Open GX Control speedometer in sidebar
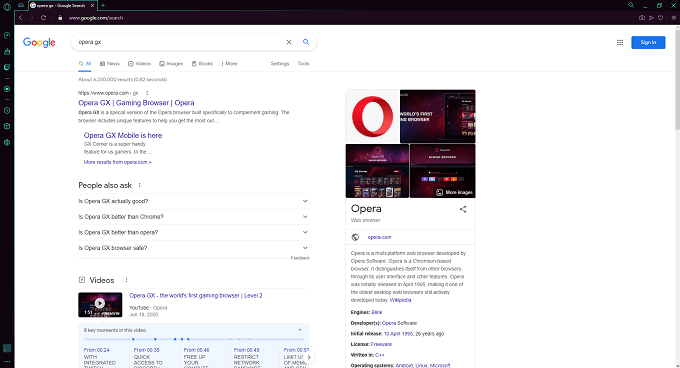 point(7,36)
